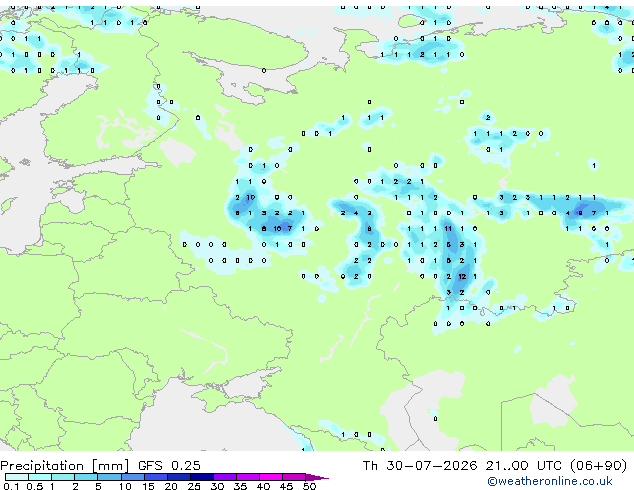Click the above-50 mm legend arrow tip
The height and width of the screenshot is (490, 634).
coord(317,477)
